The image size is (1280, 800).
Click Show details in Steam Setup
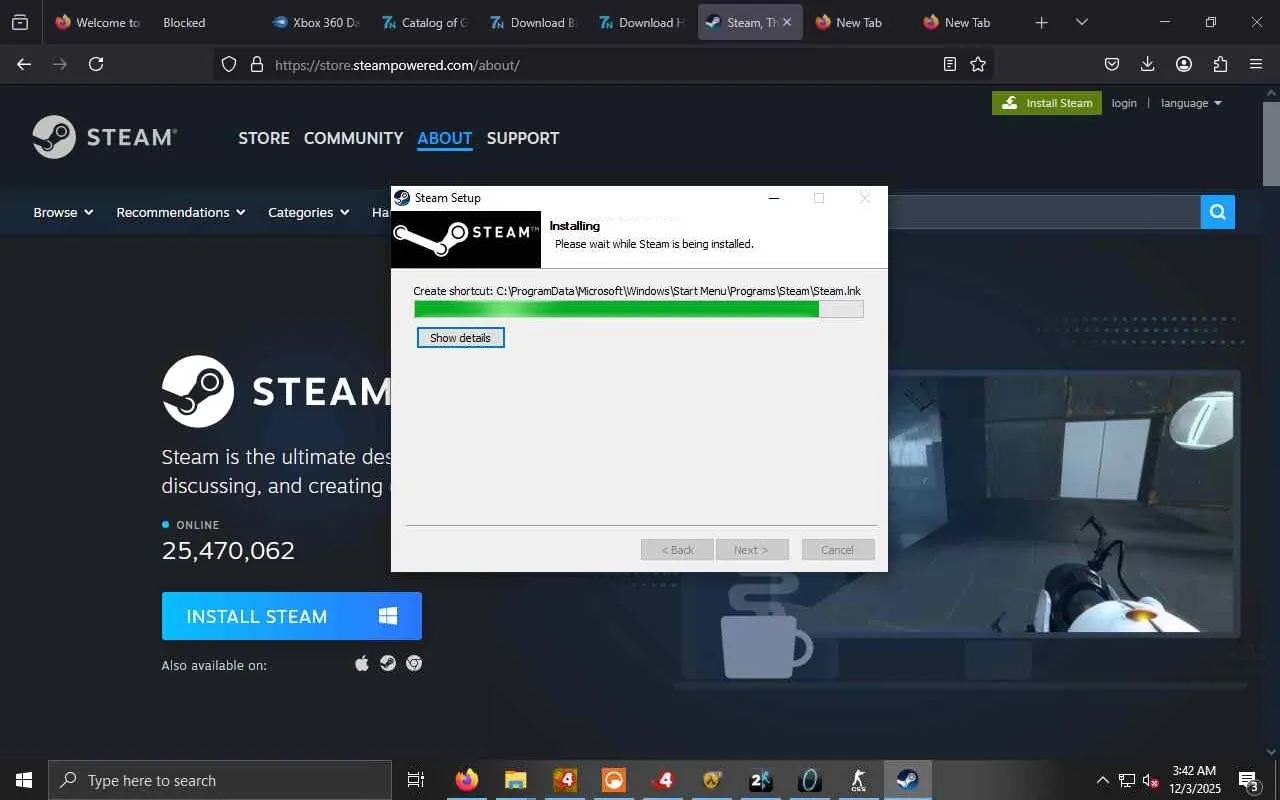click(x=461, y=338)
